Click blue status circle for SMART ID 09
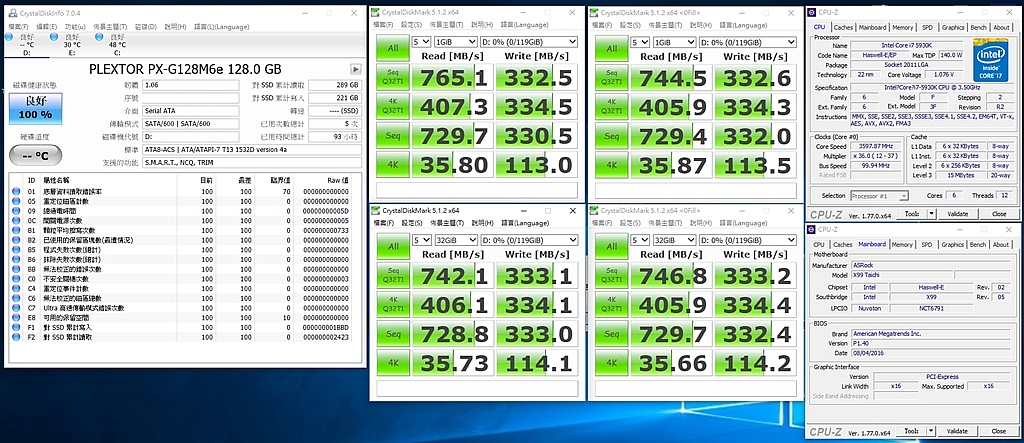The image size is (1024, 443). [16, 211]
